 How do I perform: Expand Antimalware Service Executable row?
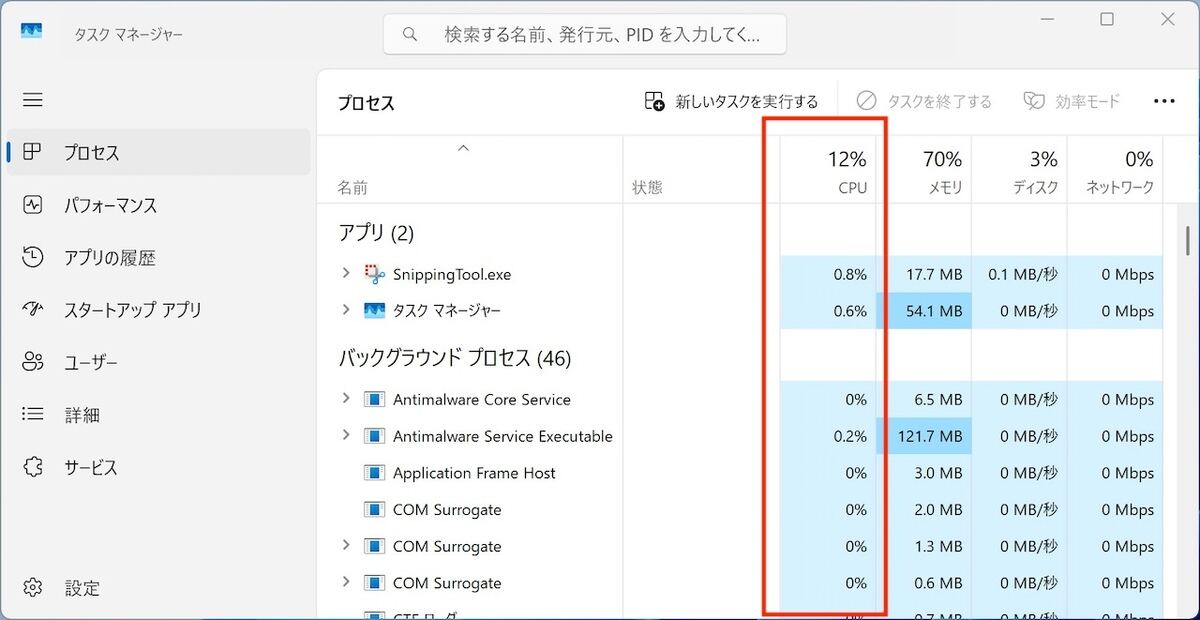346,435
